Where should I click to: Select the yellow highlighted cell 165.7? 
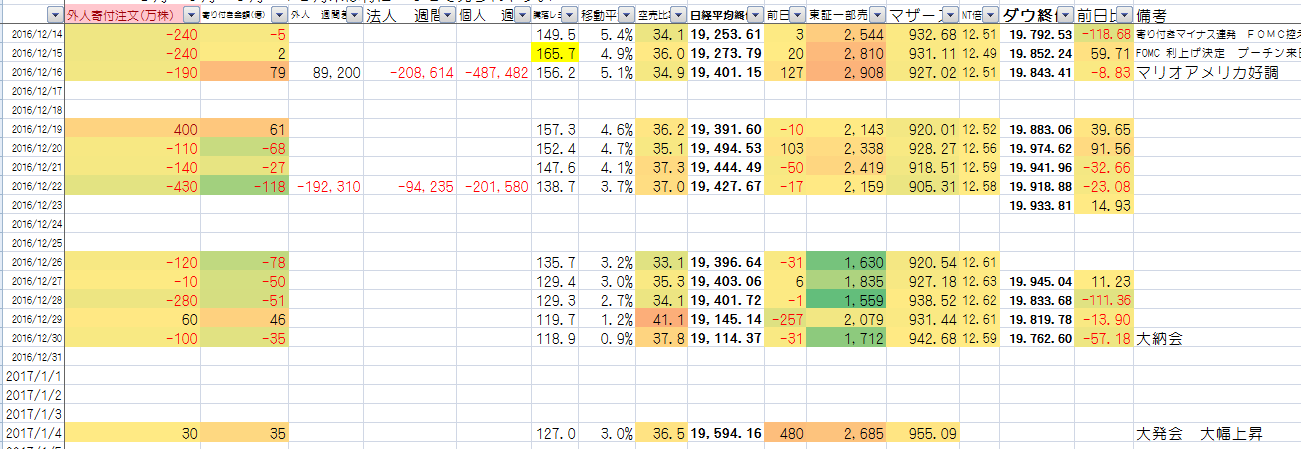pyautogui.click(x=554, y=53)
